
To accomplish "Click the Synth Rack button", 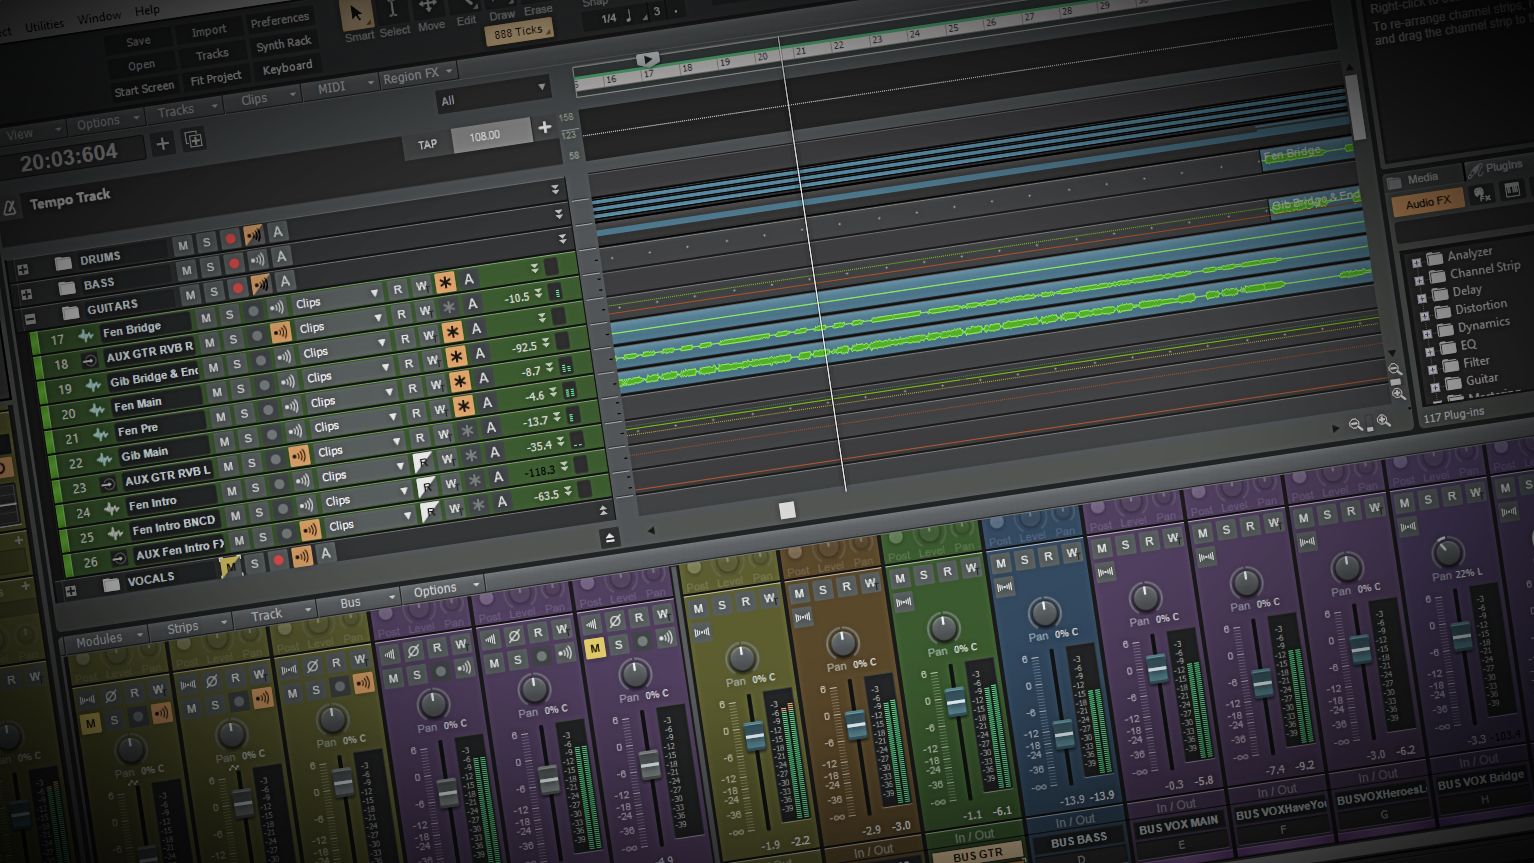I will coord(284,44).
